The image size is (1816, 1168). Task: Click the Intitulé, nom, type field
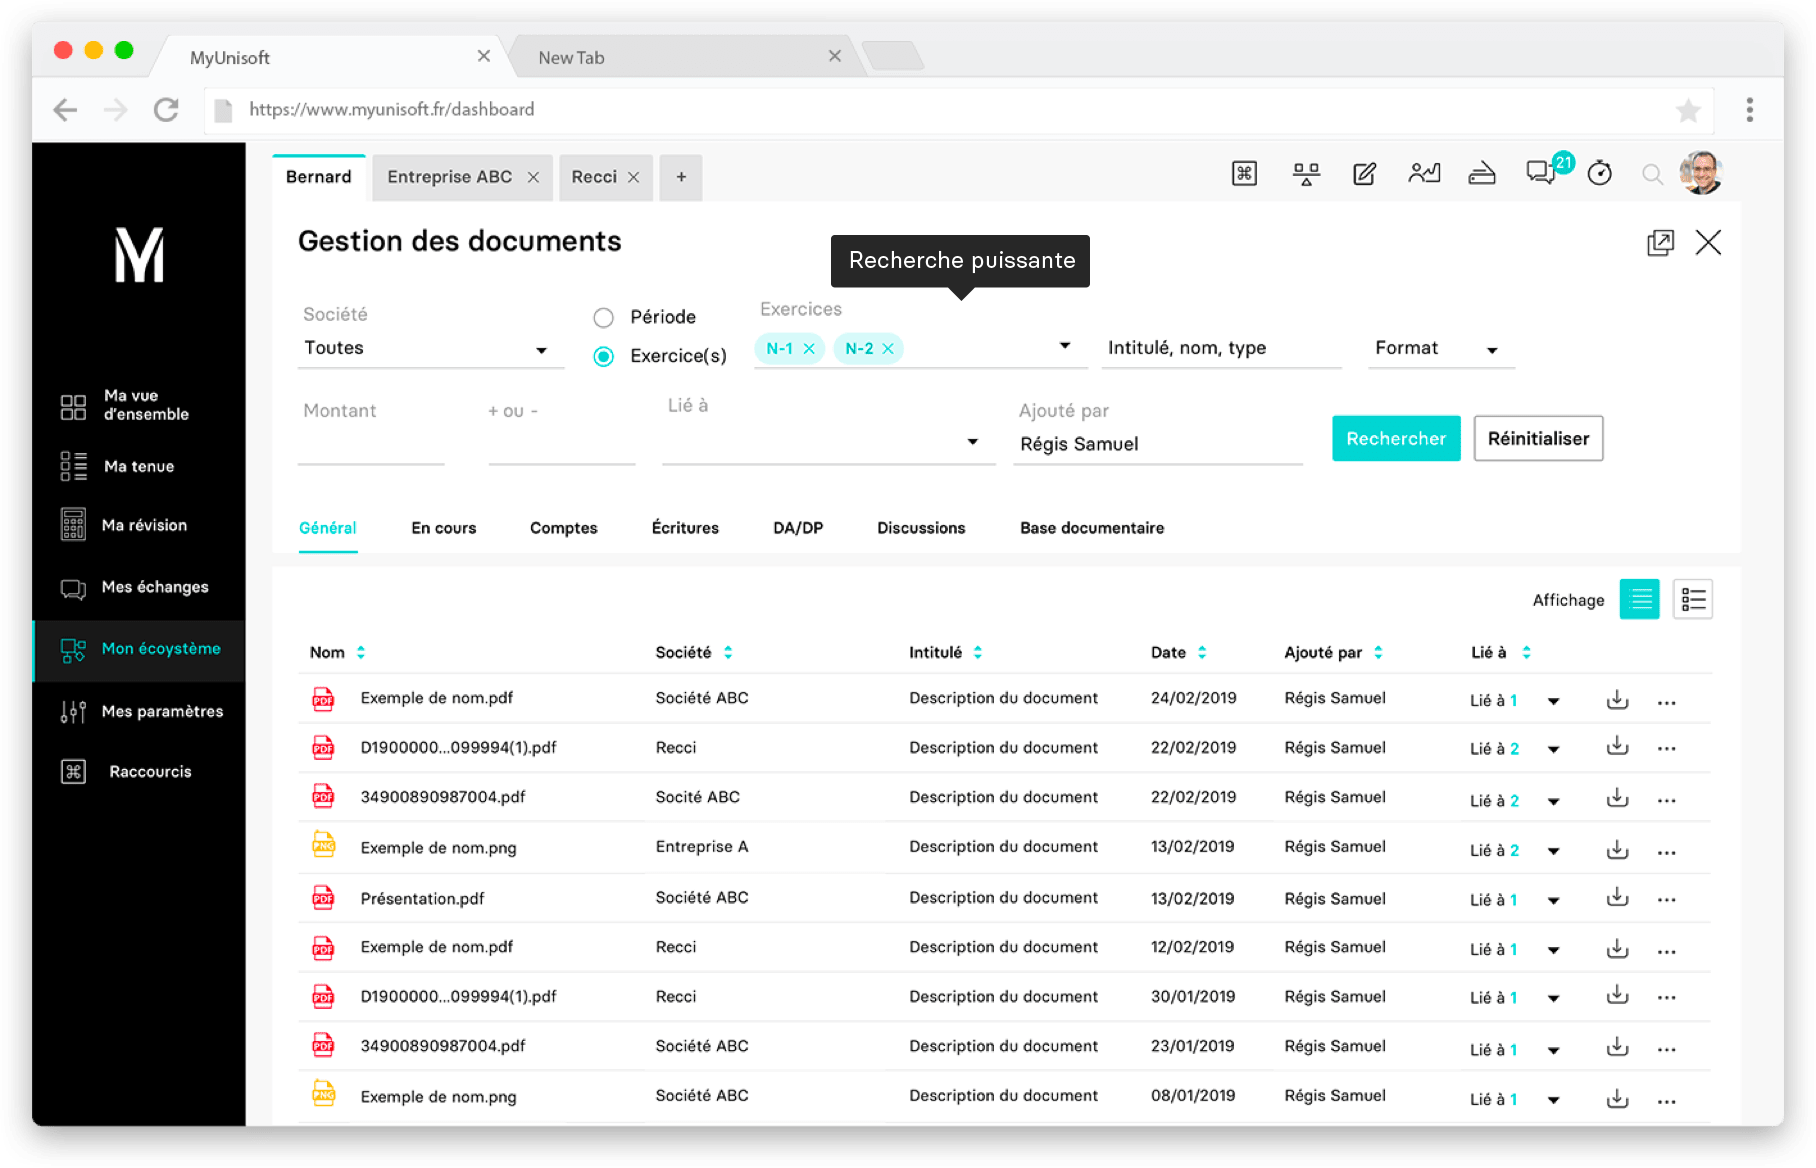coord(1221,348)
